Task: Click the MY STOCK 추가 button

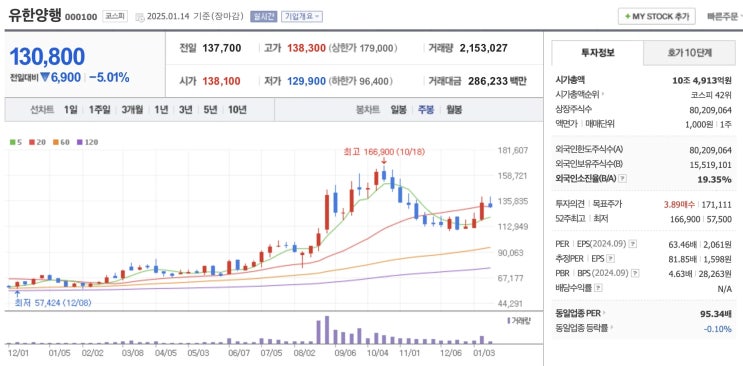Action: coord(656,16)
